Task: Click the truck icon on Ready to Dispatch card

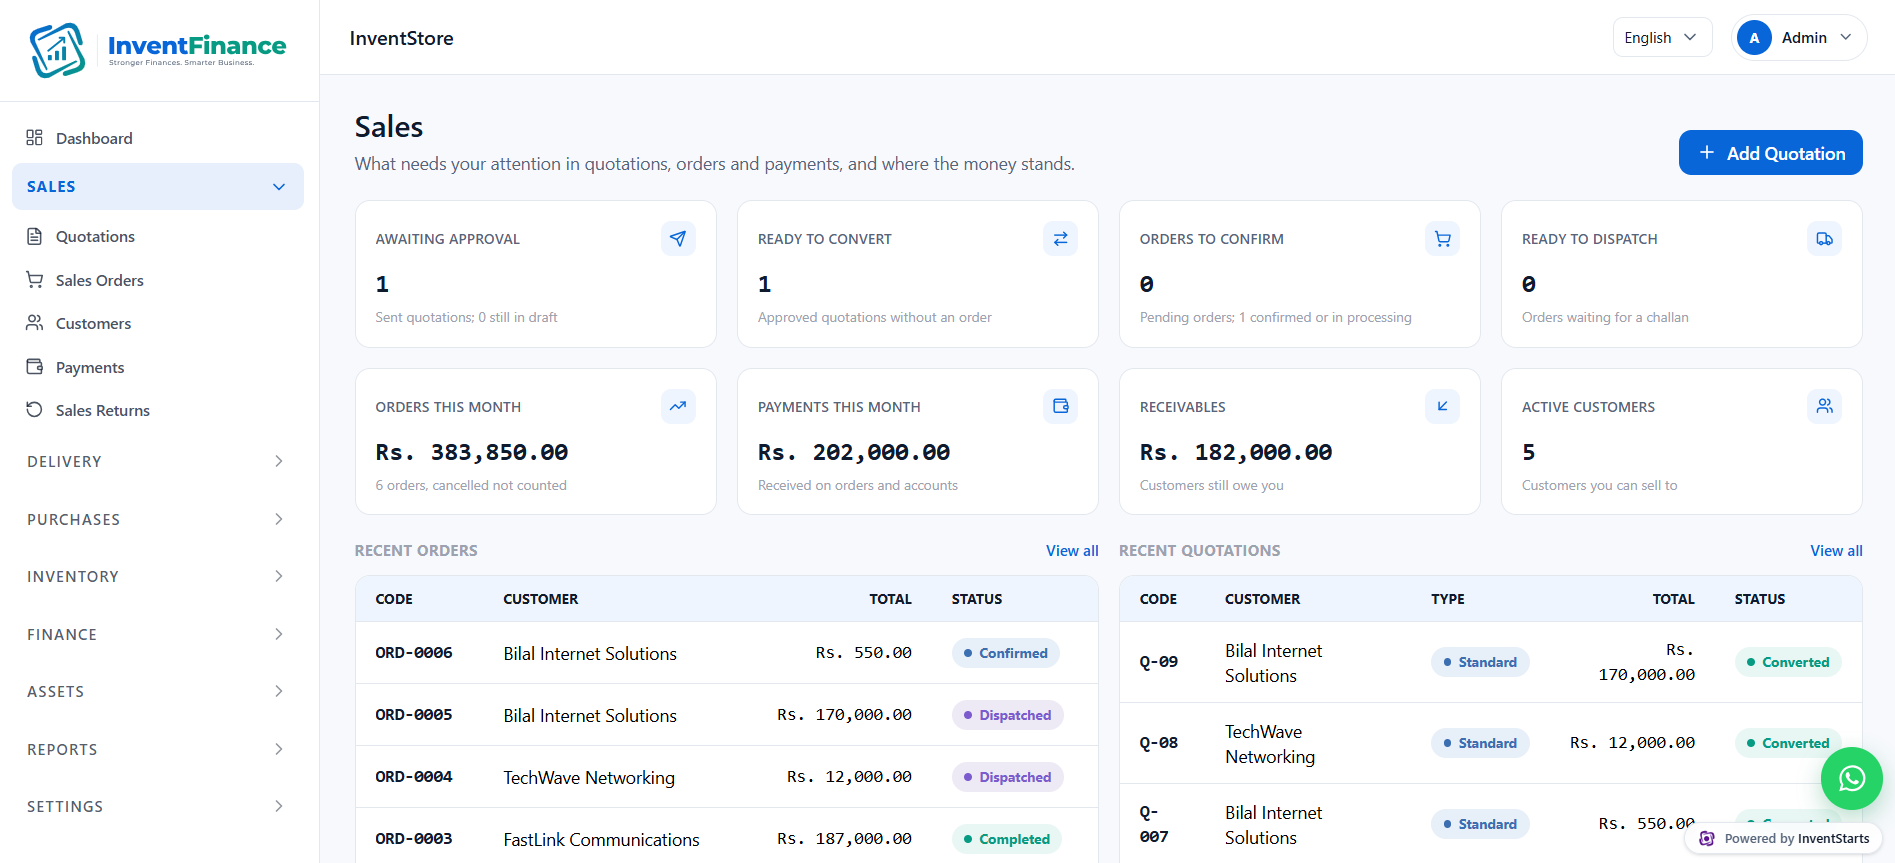Action: (x=1824, y=239)
